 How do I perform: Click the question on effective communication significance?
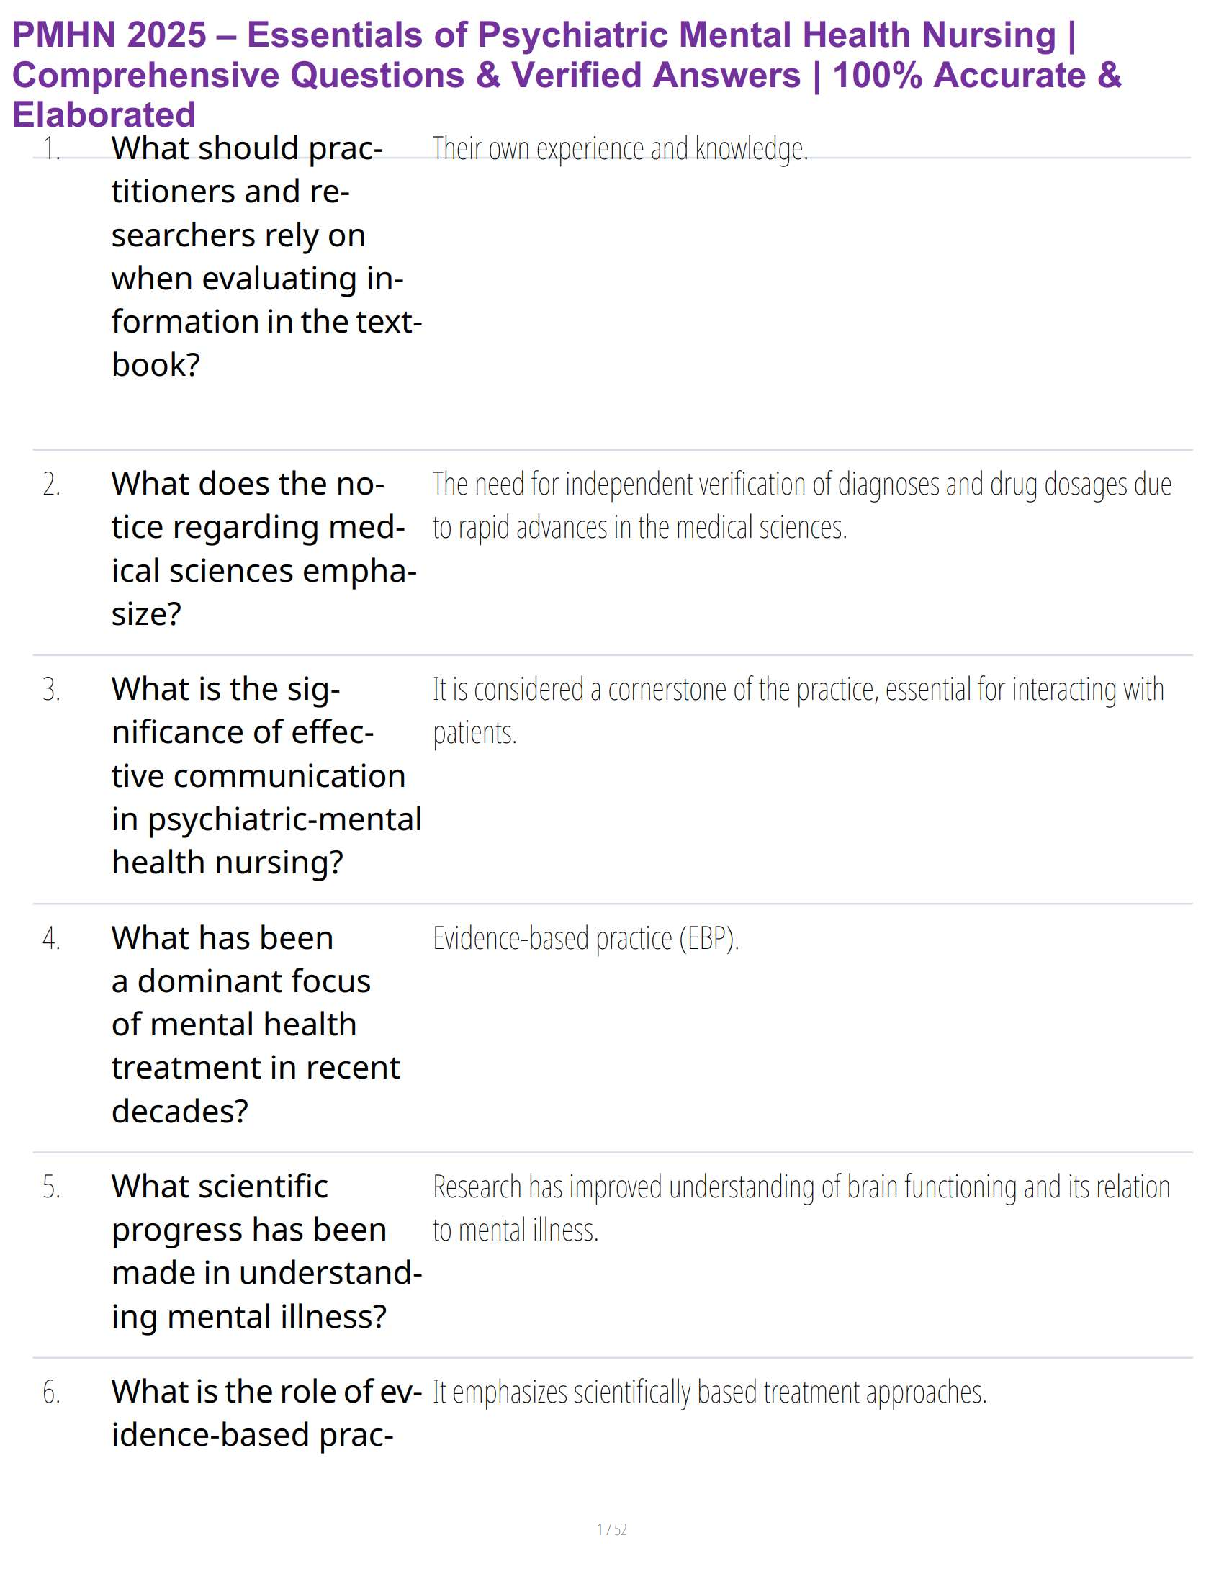click(265, 775)
